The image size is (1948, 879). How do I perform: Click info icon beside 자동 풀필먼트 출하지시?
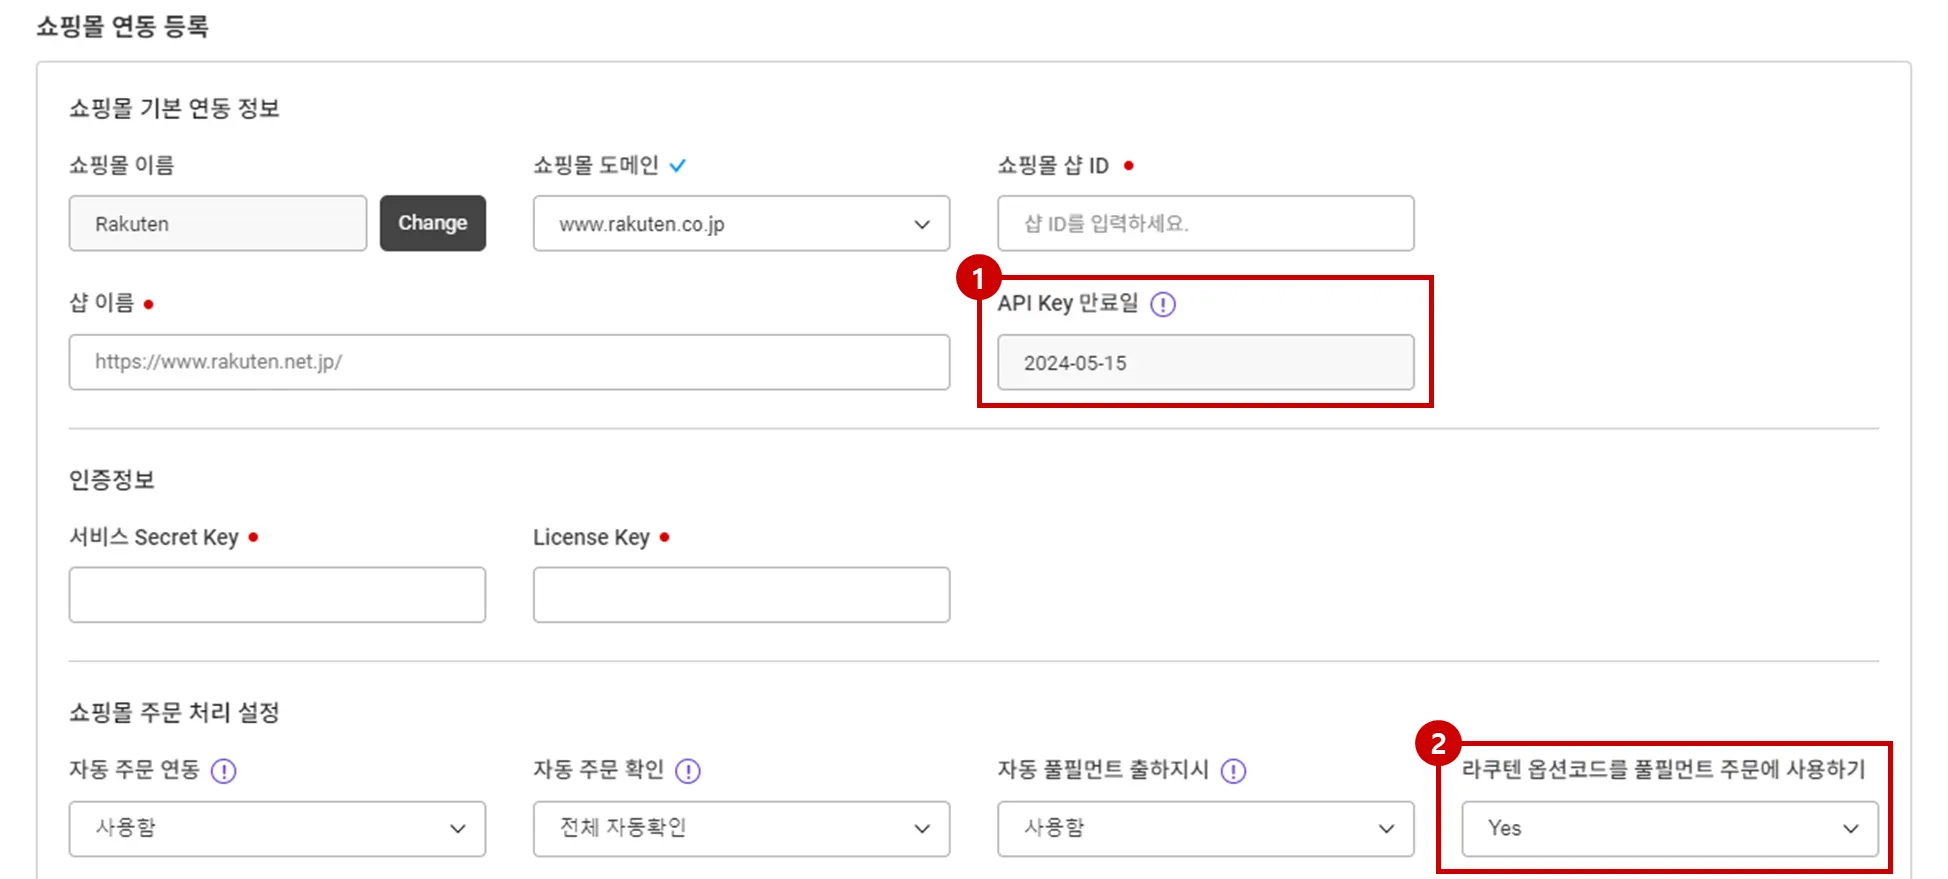pyautogui.click(x=1234, y=771)
